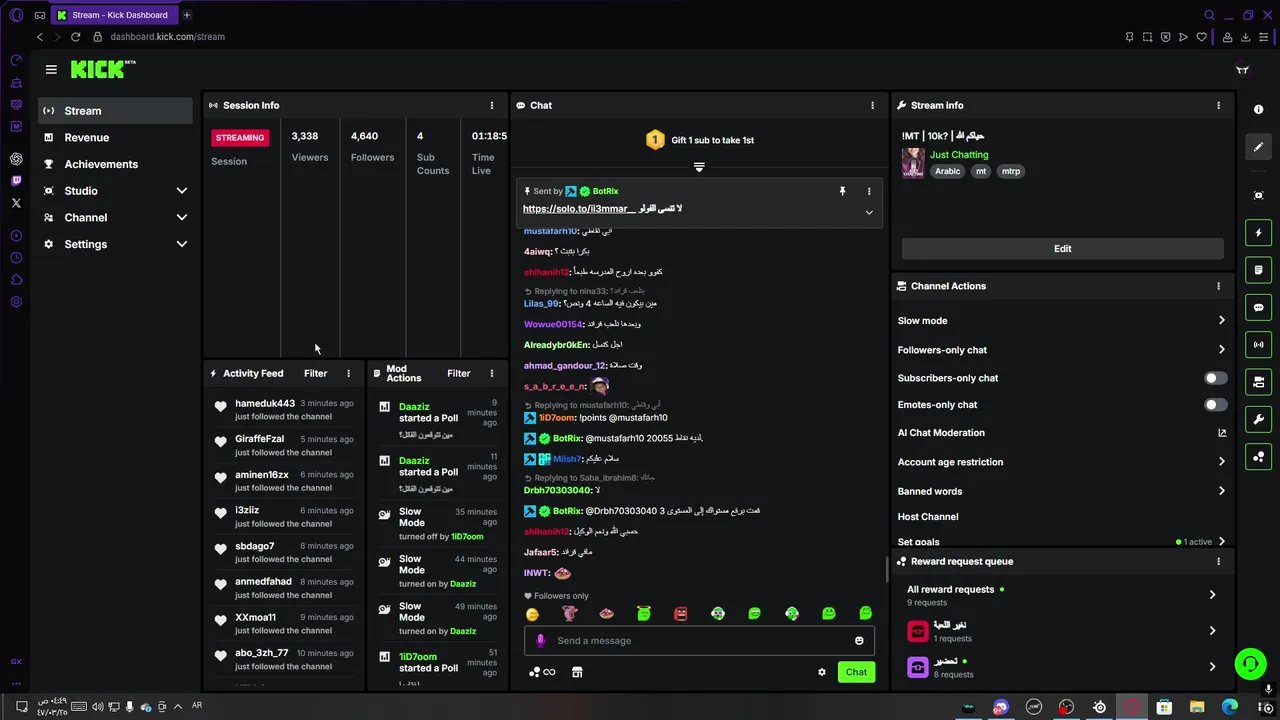Click the wrench widget in right sidebar
This screenshot has height=720, width=1280.
click(1259, 419)
